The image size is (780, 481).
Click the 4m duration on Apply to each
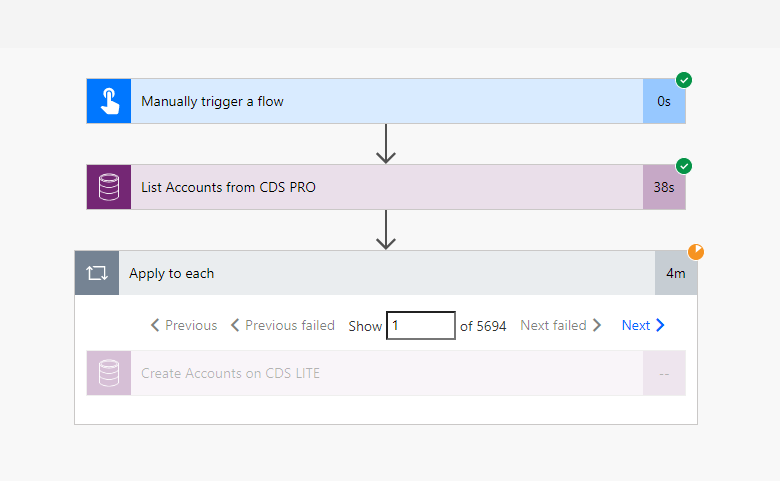(x=676, y=273)
